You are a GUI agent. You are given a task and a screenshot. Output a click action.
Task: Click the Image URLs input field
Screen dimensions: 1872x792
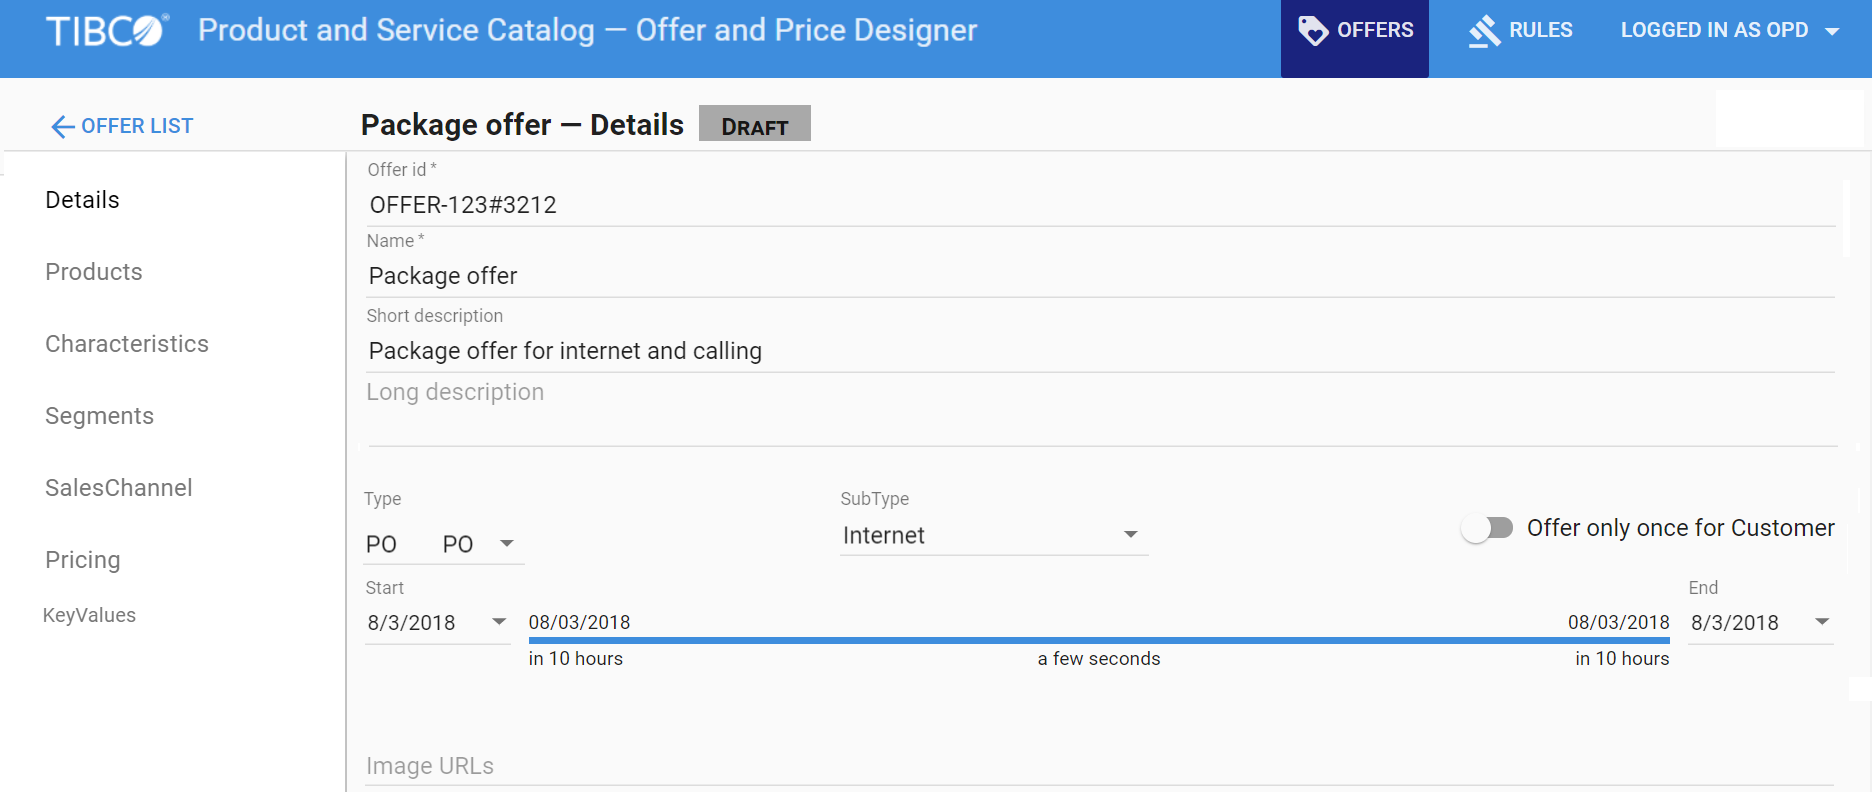[x=1098, y=766]
